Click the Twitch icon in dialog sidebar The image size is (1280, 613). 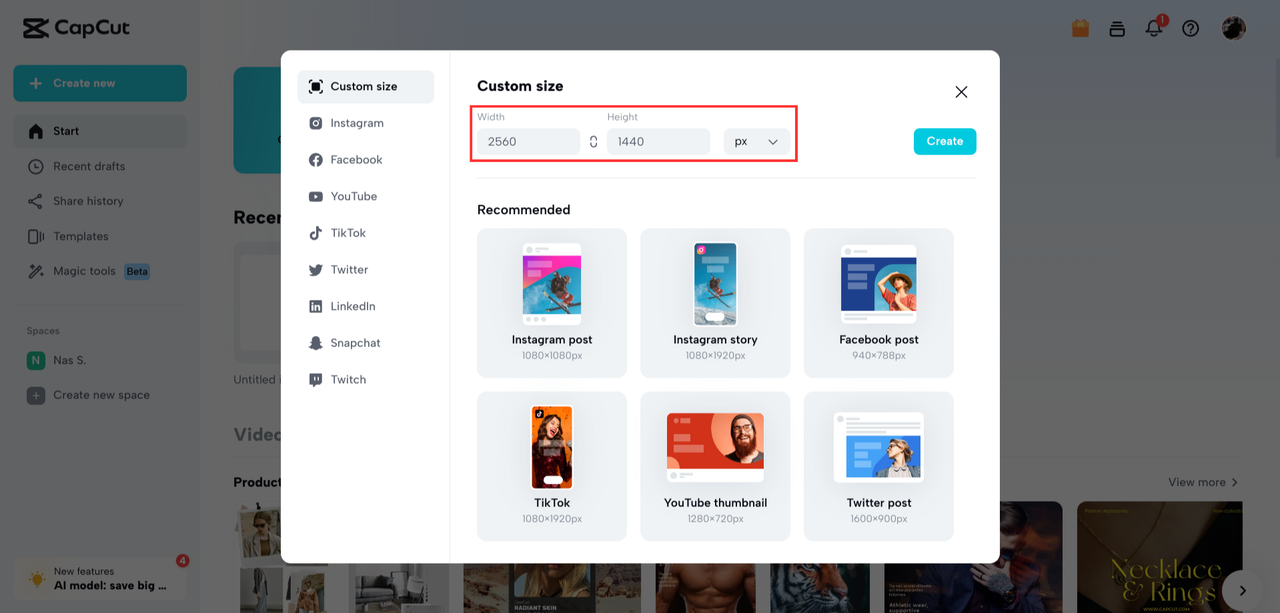tap(315, 380)
